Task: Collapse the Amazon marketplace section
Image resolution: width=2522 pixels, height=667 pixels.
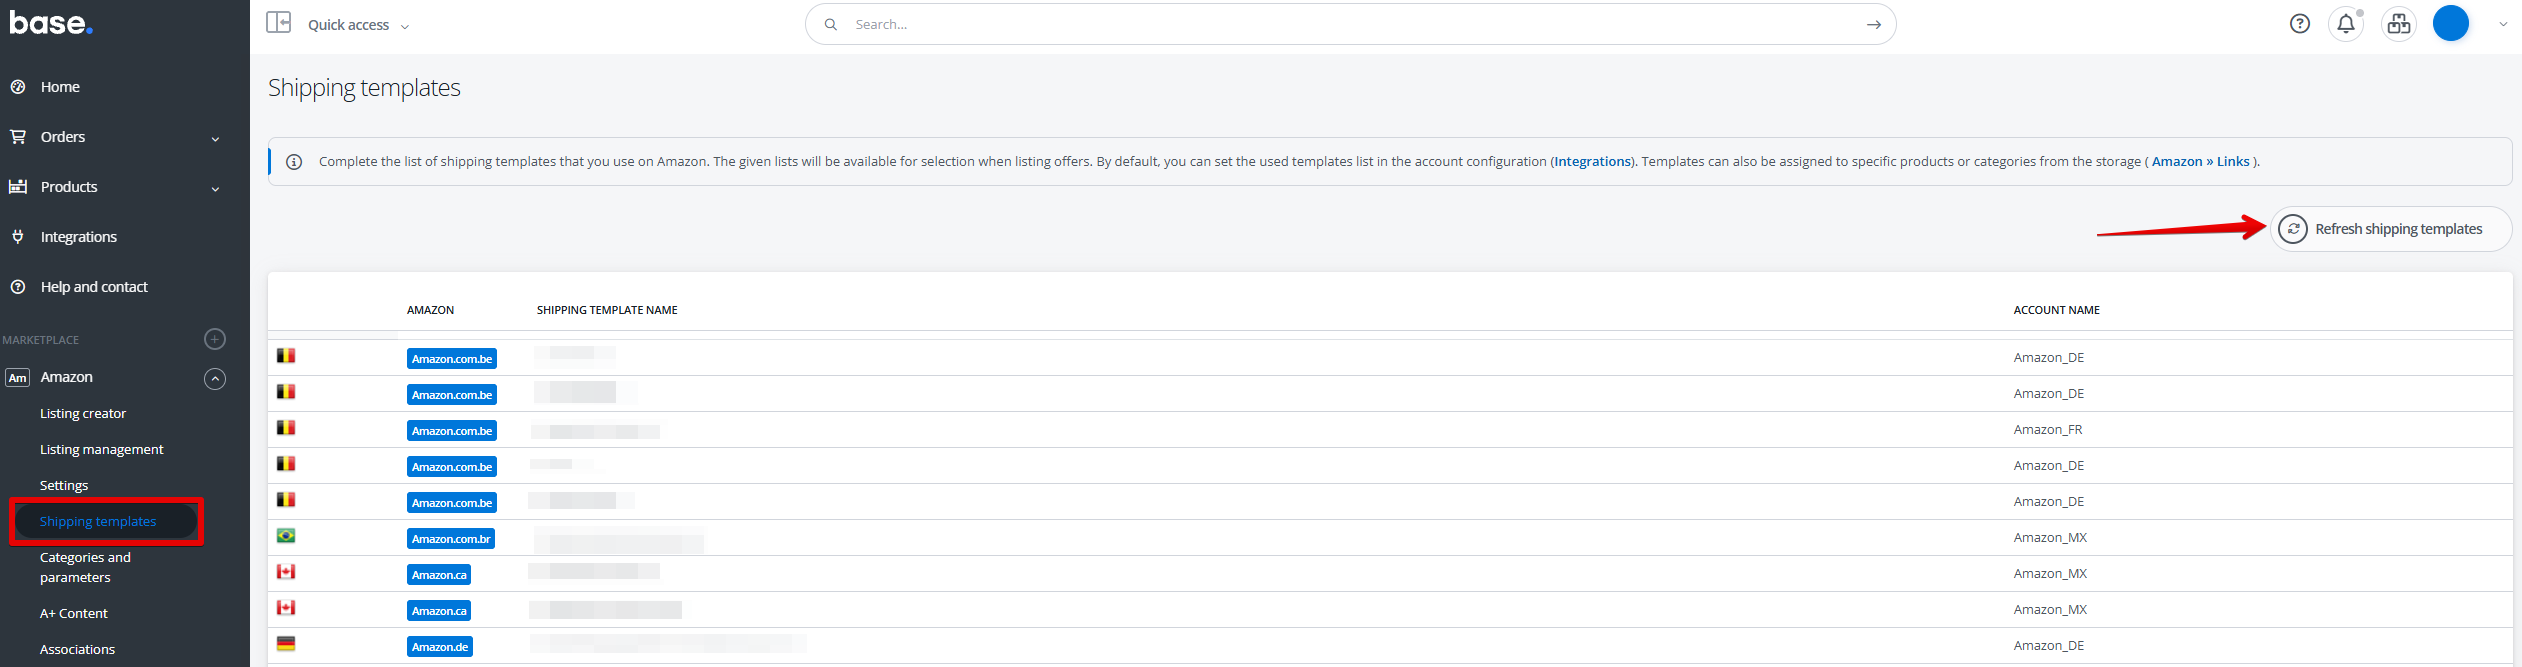Action: (x=215, y=378)
